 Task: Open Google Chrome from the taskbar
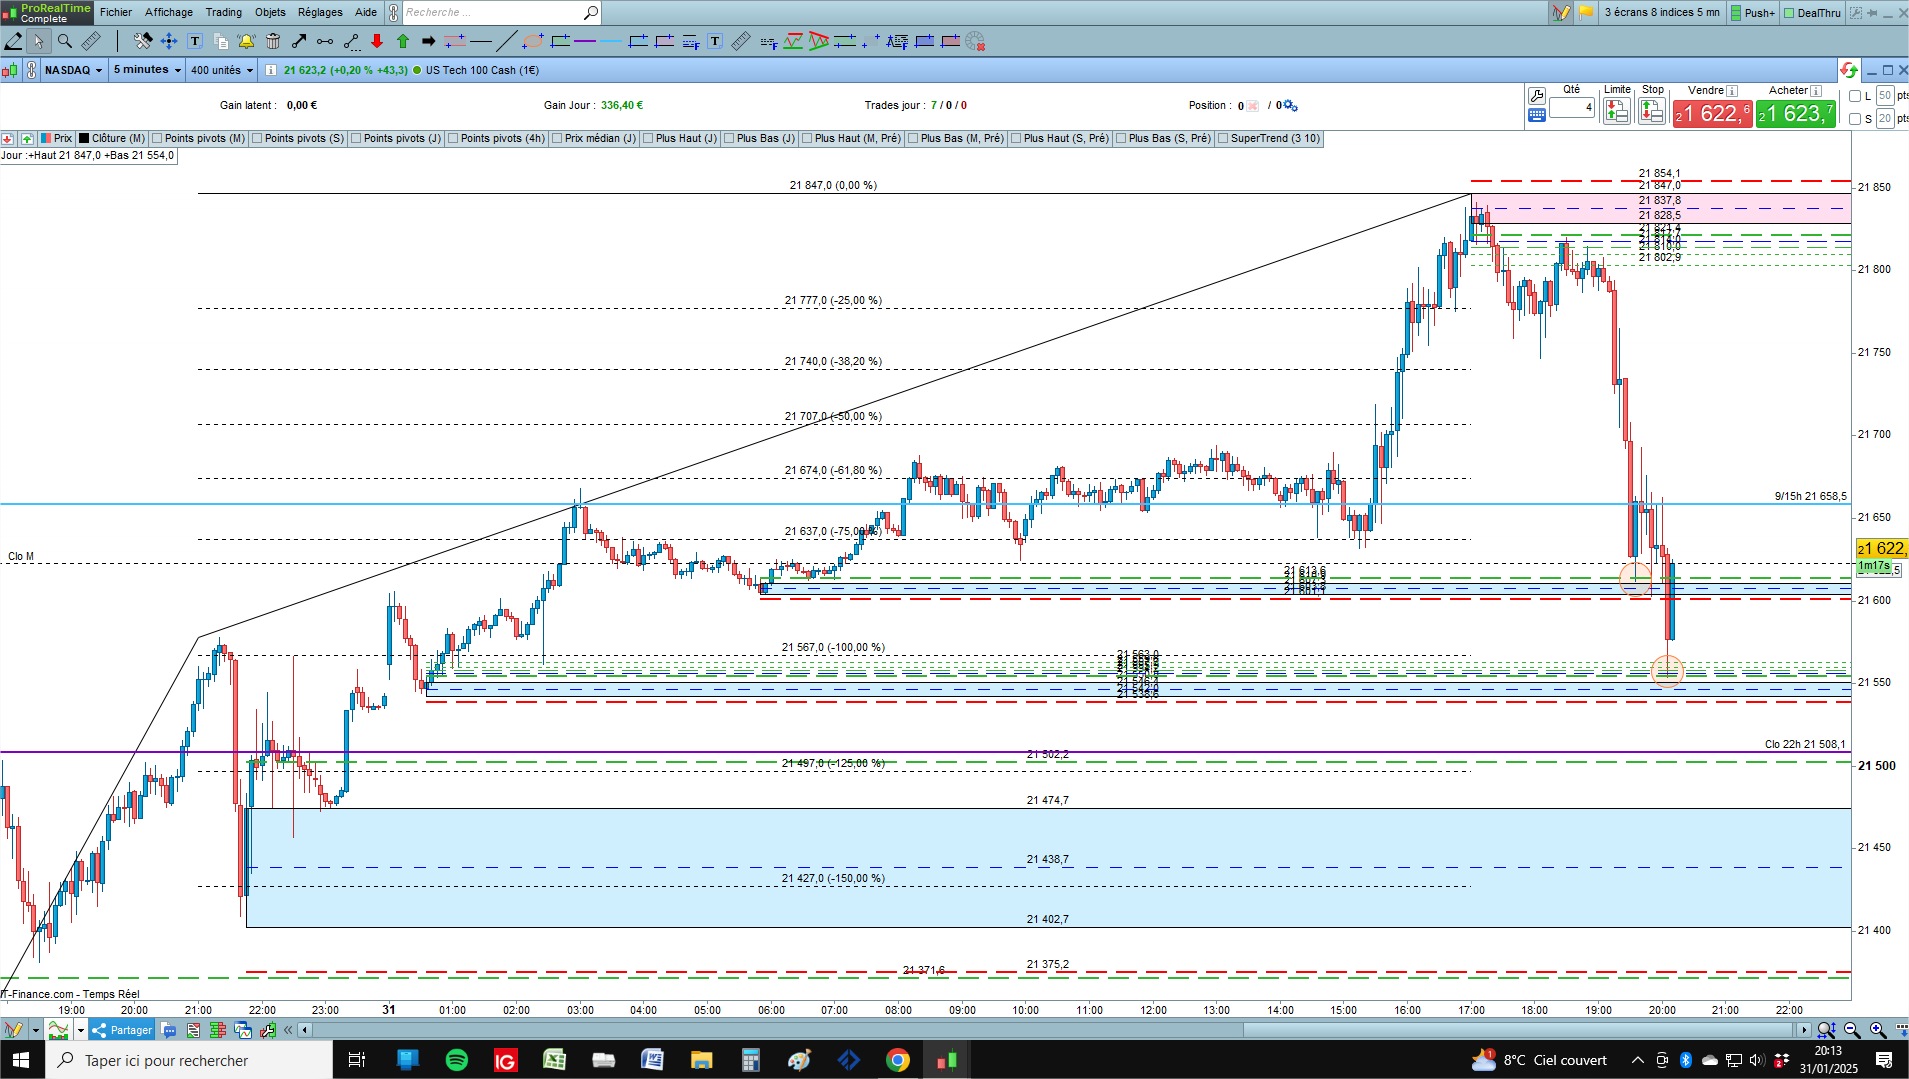pyautogui.click(x=898, y=1060)
